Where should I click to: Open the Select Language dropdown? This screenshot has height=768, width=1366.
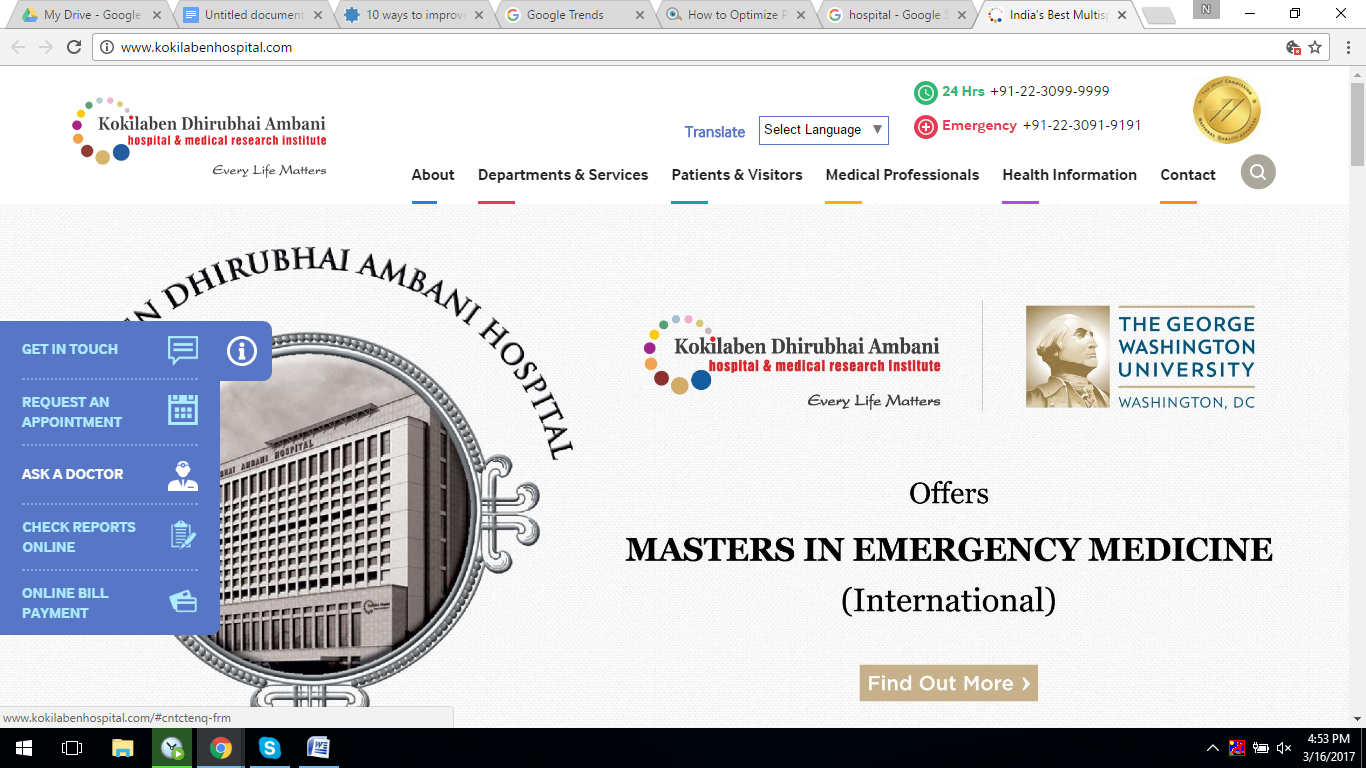[x=823, y=130]
